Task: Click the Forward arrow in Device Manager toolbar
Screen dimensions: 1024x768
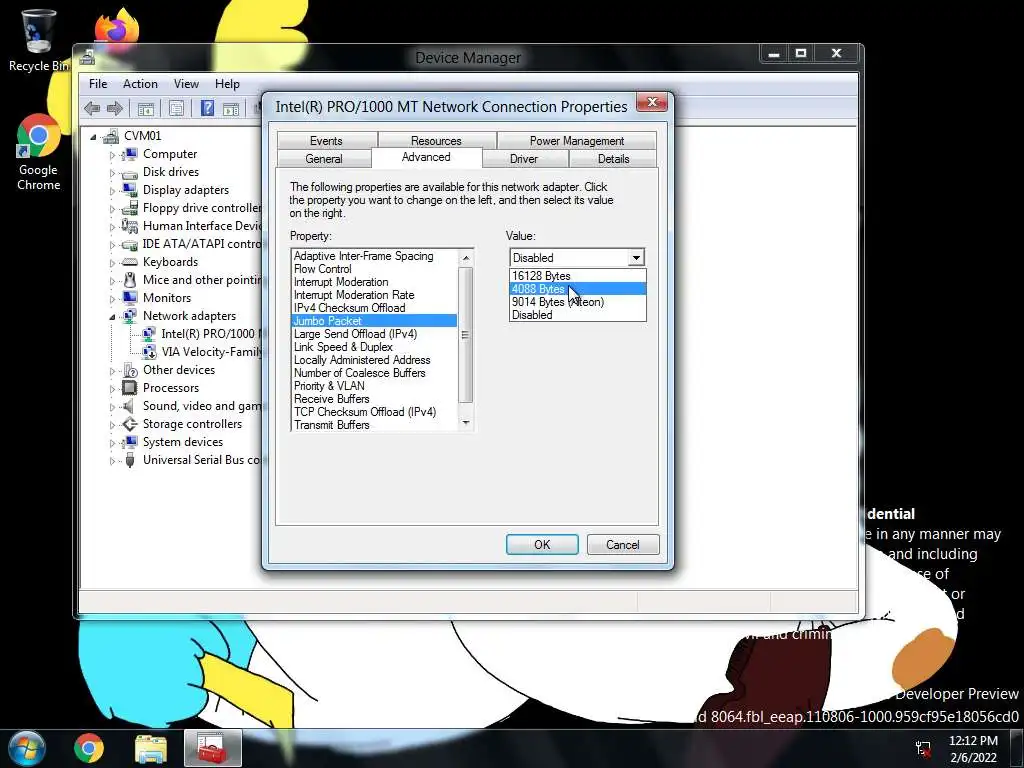Action: pos(115,108)
